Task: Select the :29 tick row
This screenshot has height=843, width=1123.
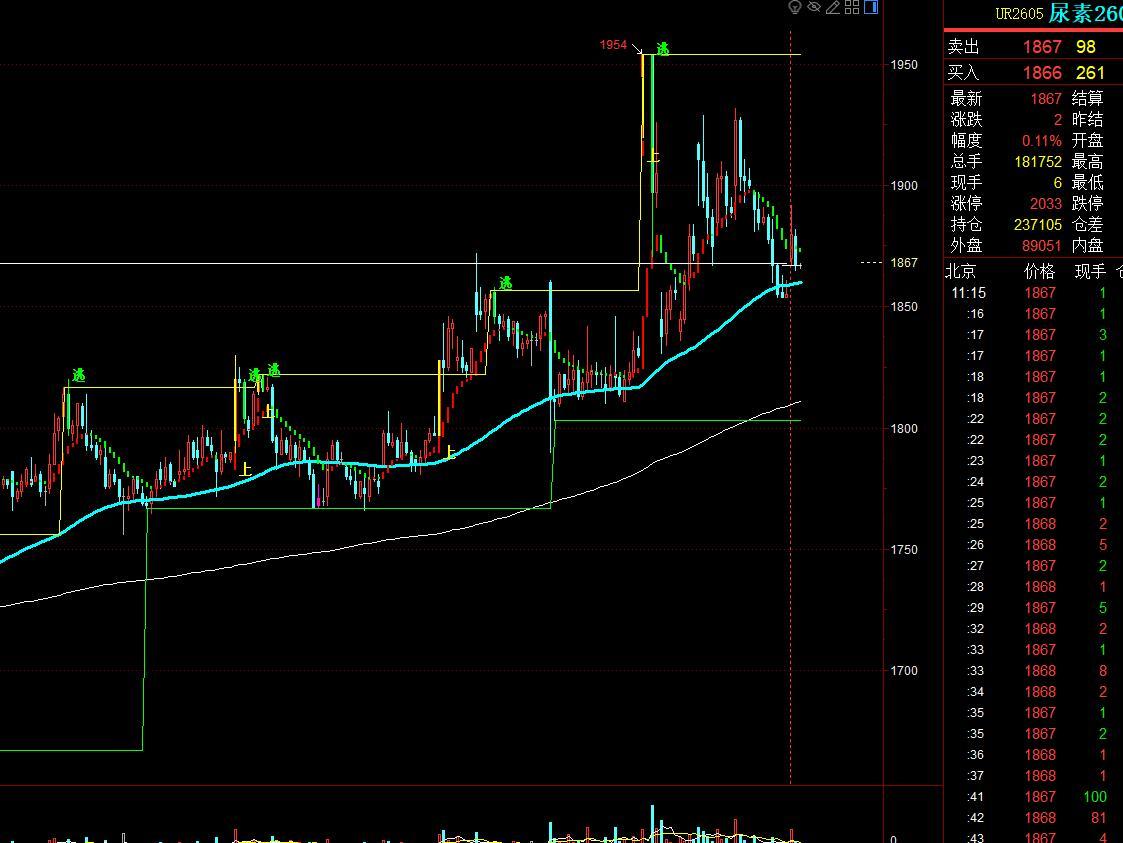Action: (x=1033, y=607)
